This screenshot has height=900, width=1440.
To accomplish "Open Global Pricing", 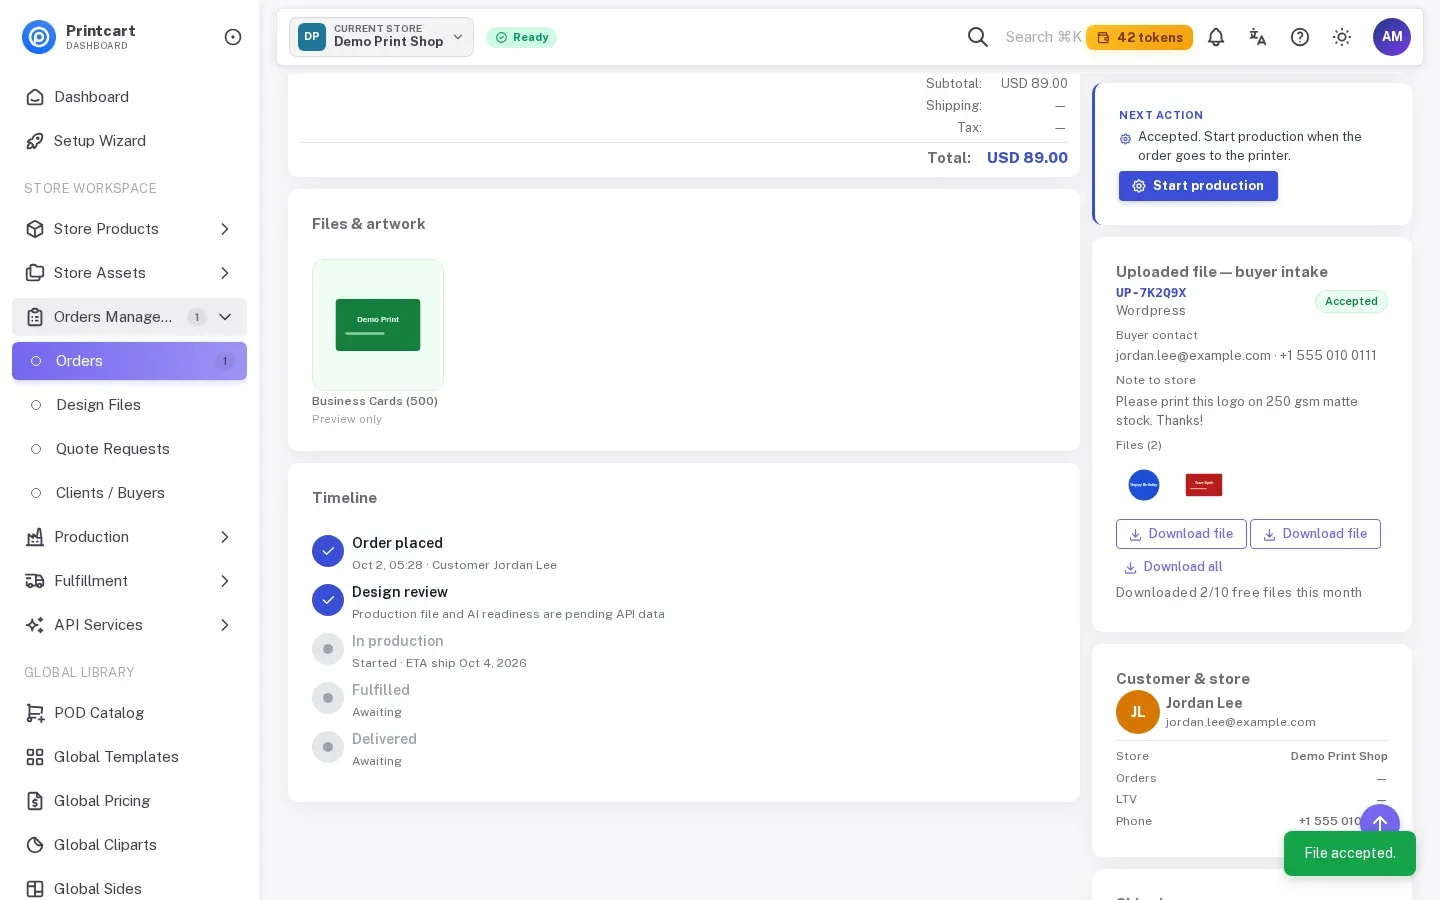I will pyautogui.click(x=129, y=801).
